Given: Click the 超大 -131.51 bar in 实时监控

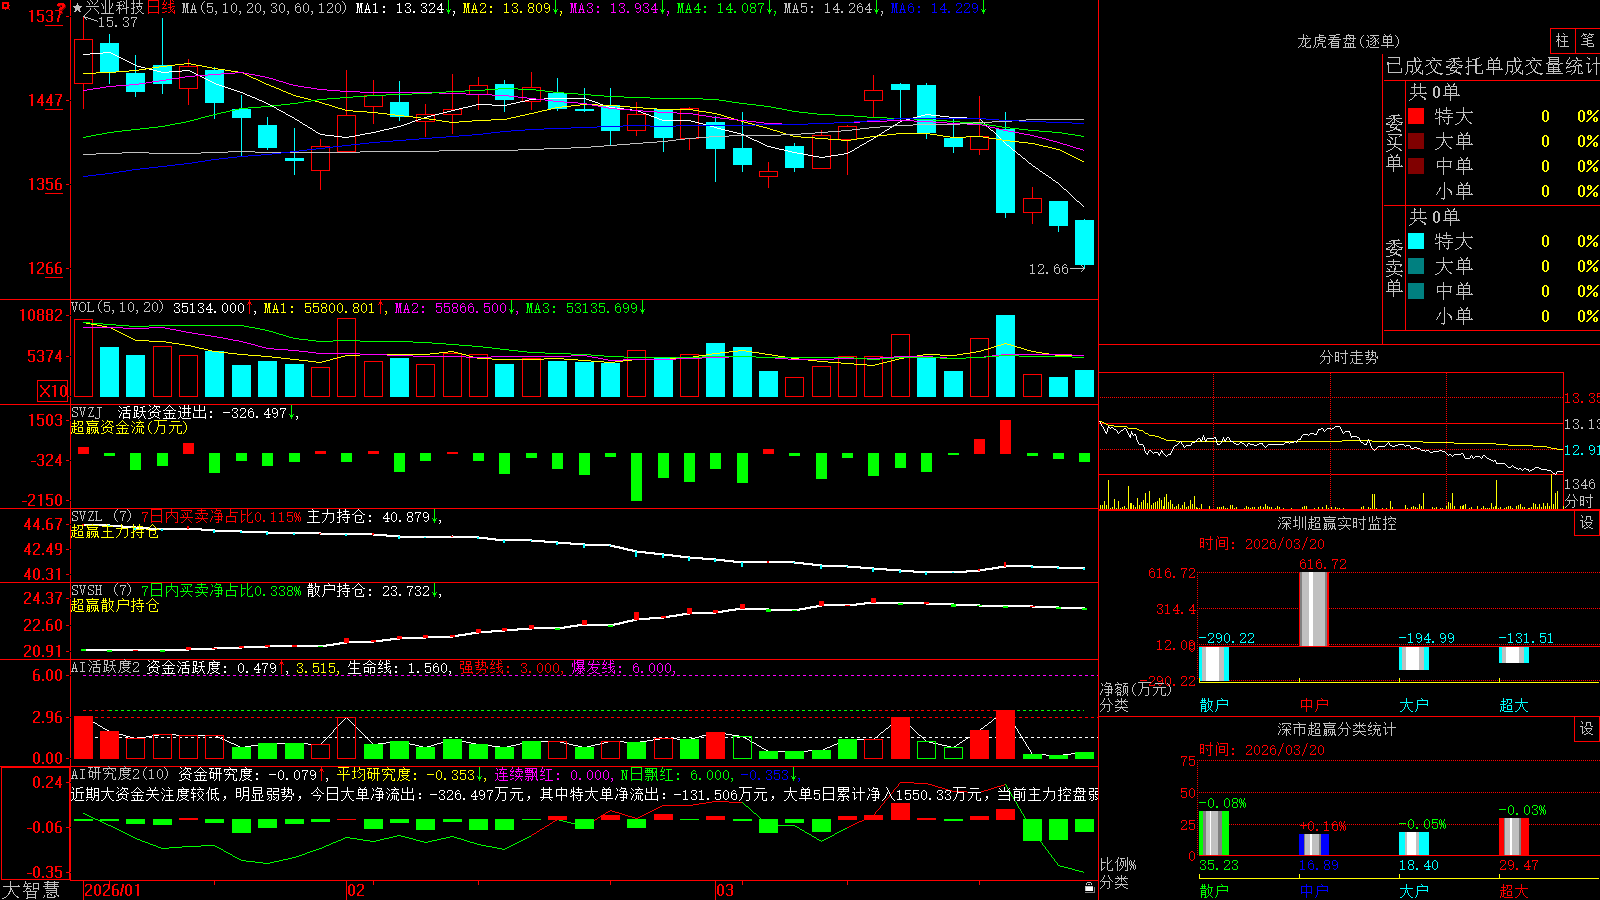Looking at the screenshot, I should click(1514, 655).
